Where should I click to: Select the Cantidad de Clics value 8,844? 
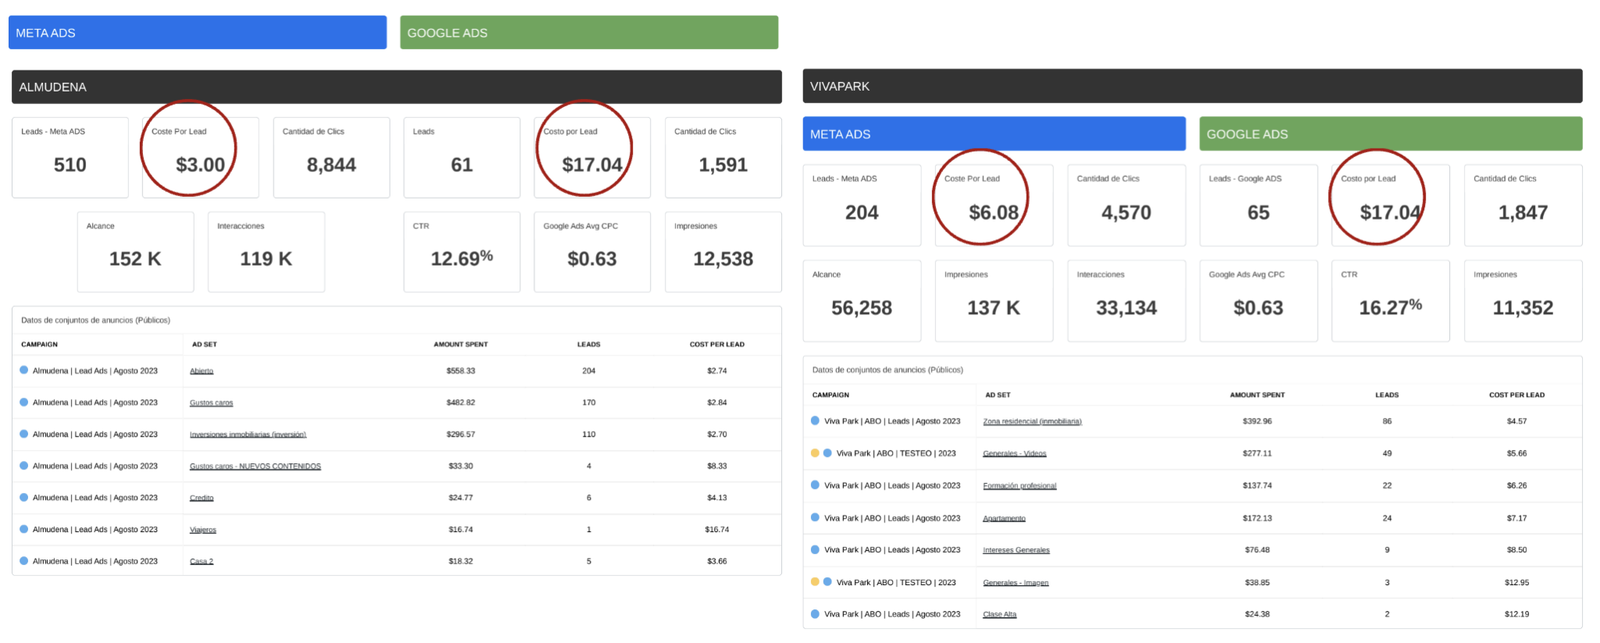tap(331, 165)
